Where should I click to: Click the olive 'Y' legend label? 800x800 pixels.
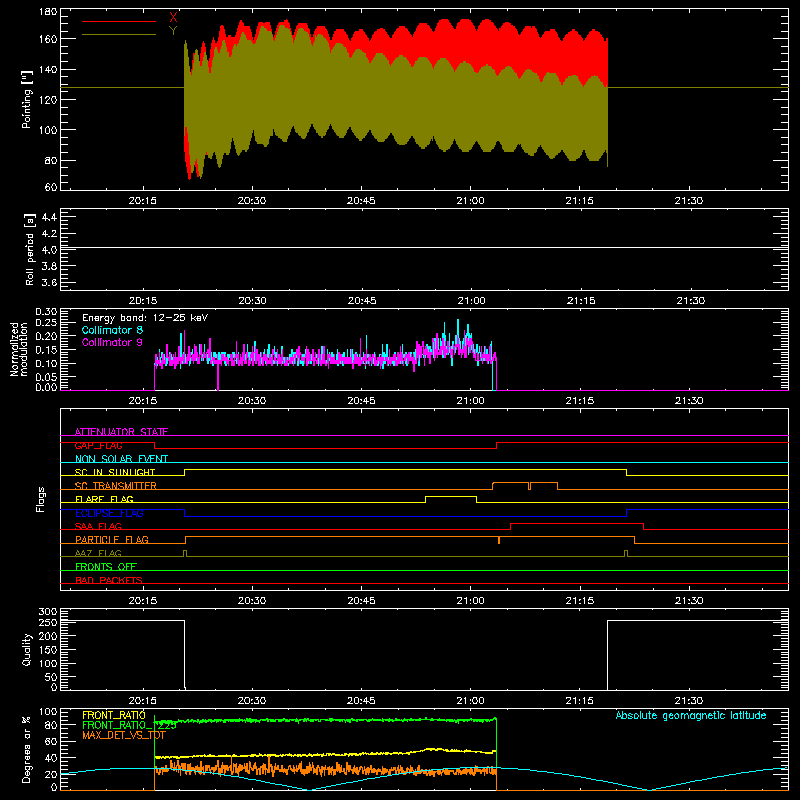pos(173,31)
